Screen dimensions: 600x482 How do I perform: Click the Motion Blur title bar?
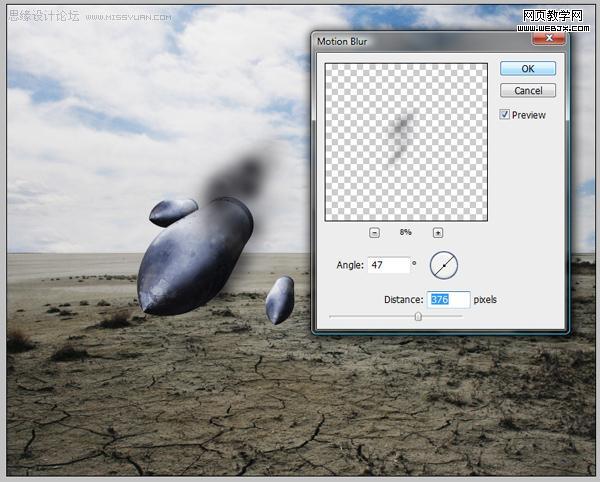click(423, 41)
